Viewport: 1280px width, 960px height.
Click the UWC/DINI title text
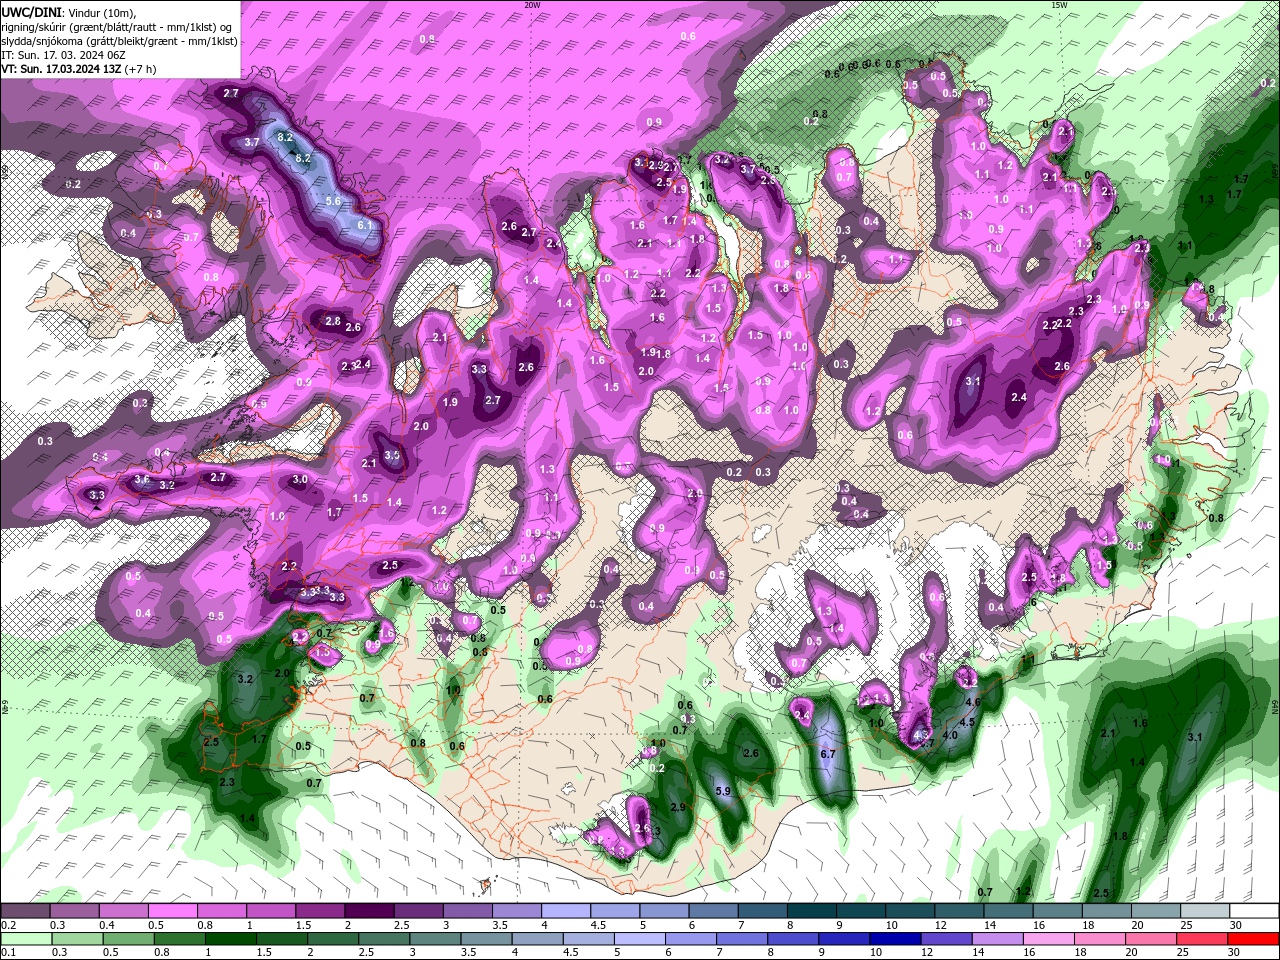click(33, 11)
